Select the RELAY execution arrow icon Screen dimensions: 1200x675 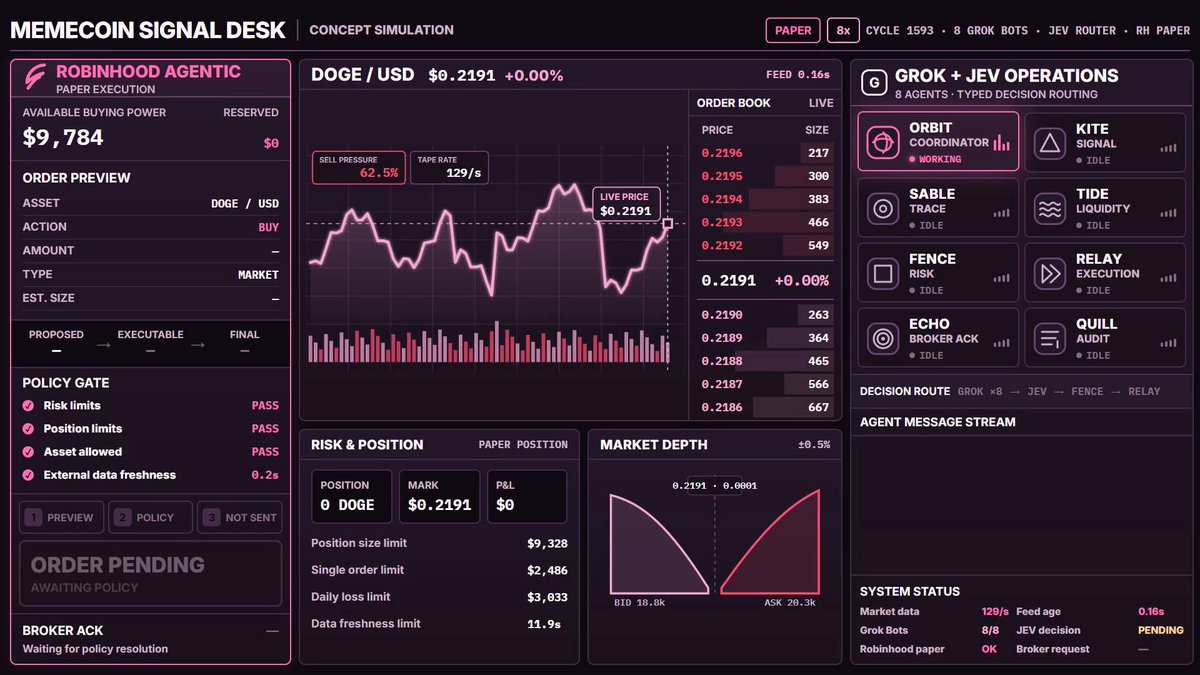click(x=1050, y=274)
